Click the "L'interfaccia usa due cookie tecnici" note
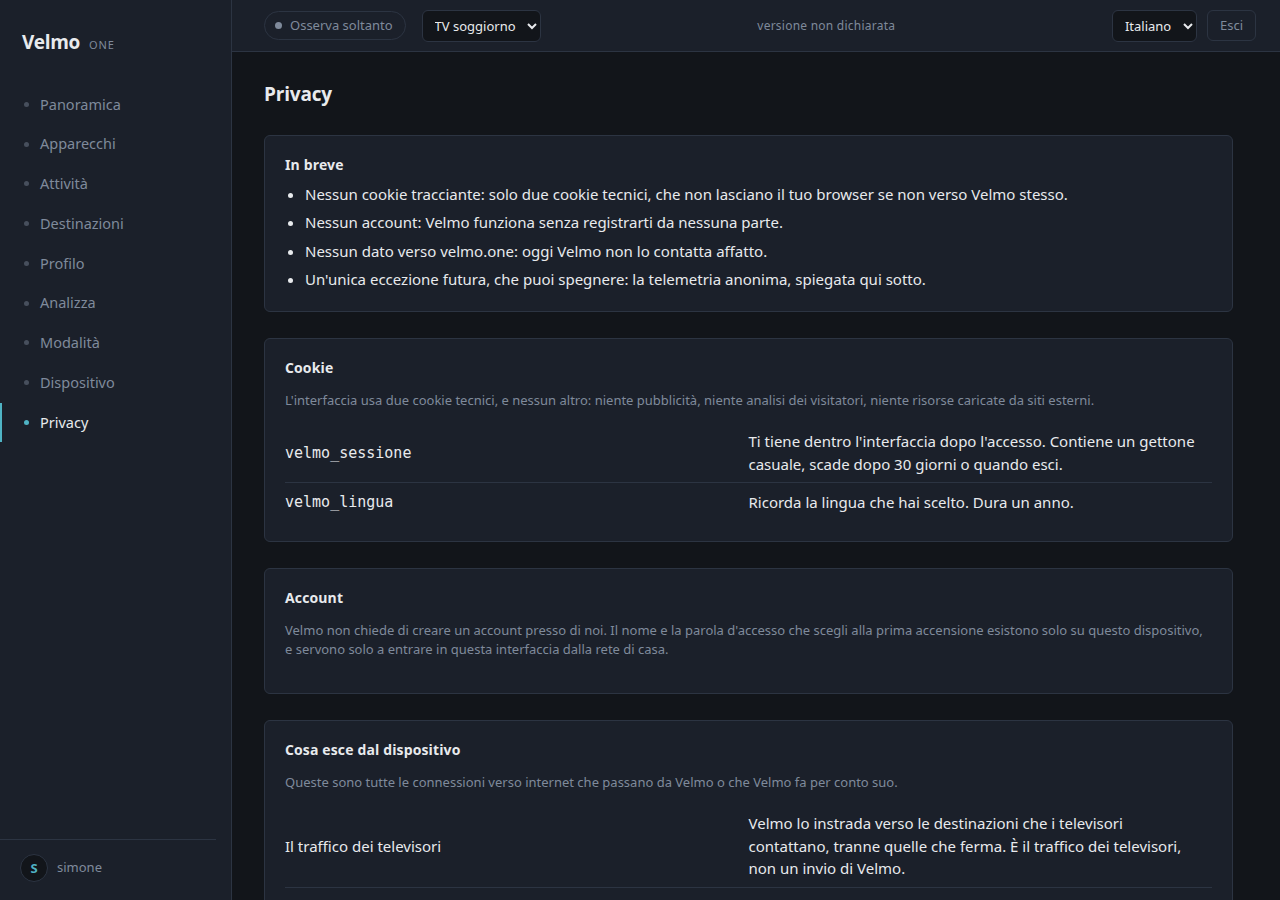The width and height of the screenshot is (1280, 900). 689,401
